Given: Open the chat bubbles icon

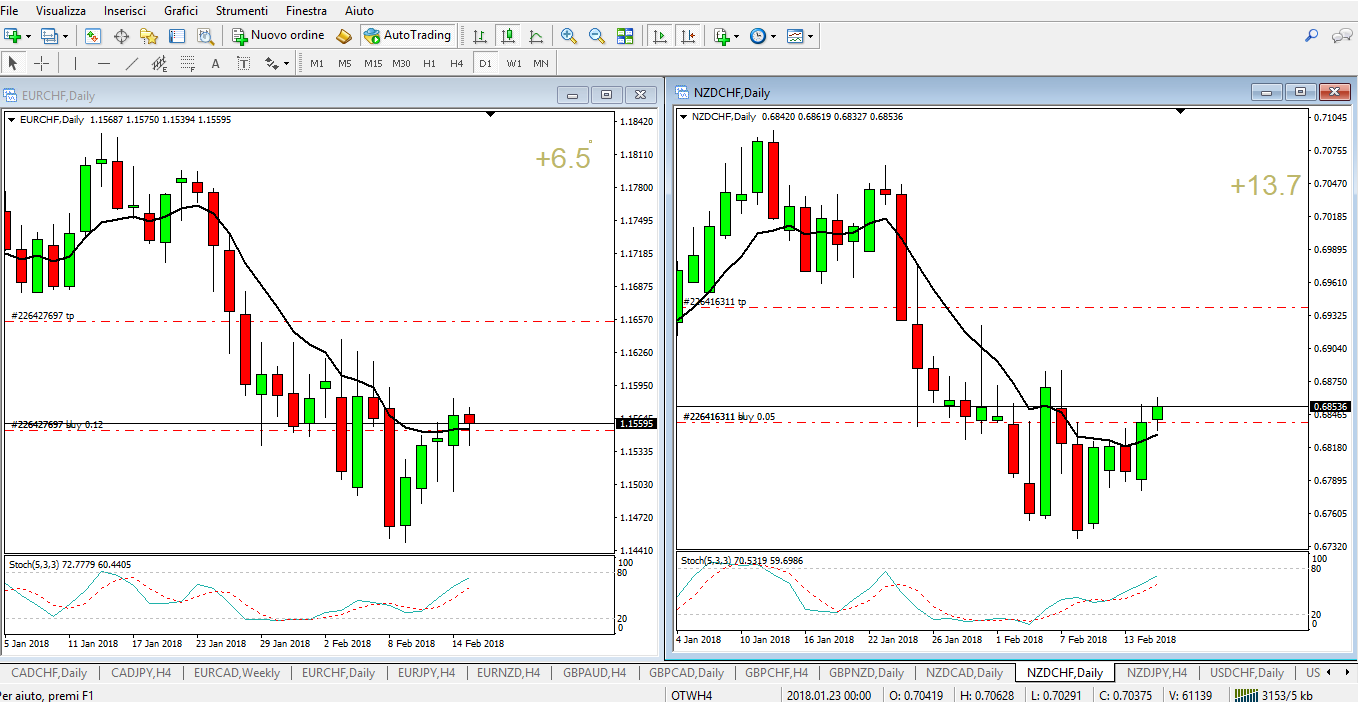Looking at the screenshot, I should 1341,36.
